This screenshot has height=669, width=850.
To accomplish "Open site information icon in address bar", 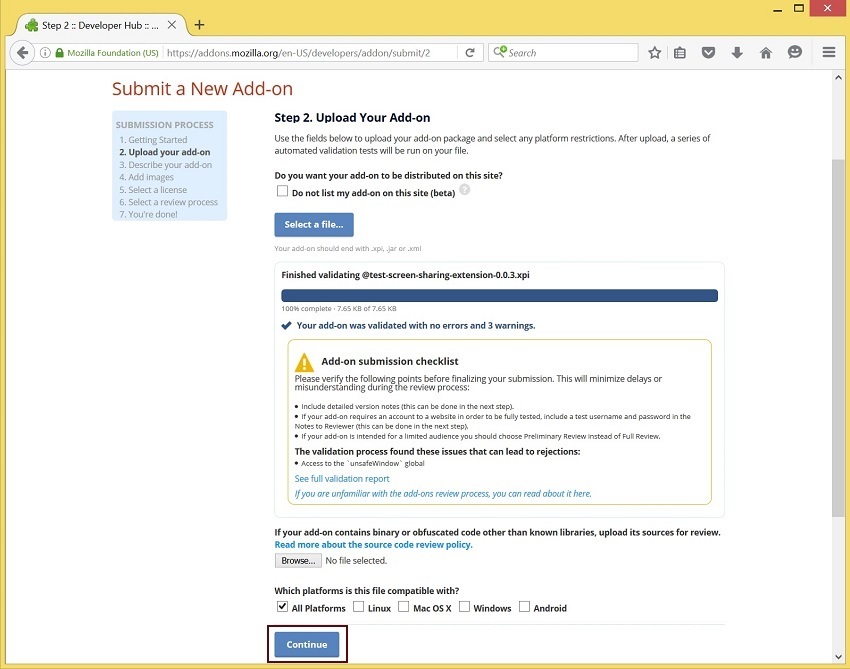I will point(46,53).
